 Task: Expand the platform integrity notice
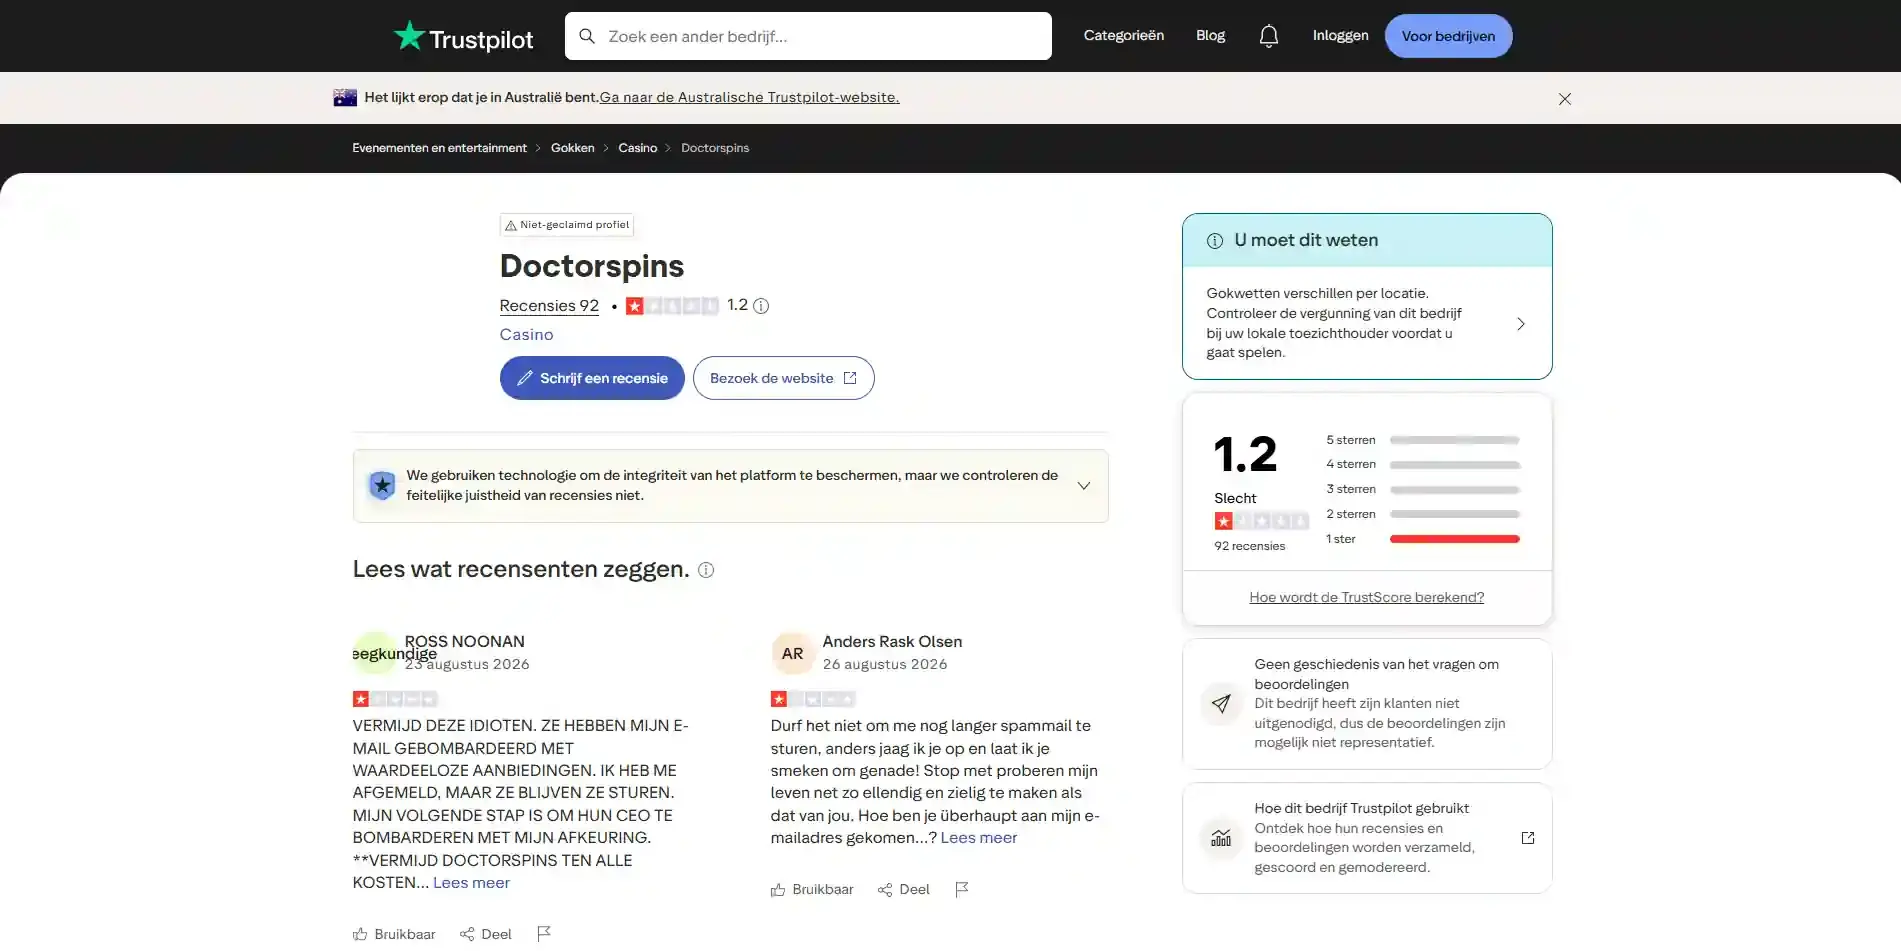tap(1084, 486)
